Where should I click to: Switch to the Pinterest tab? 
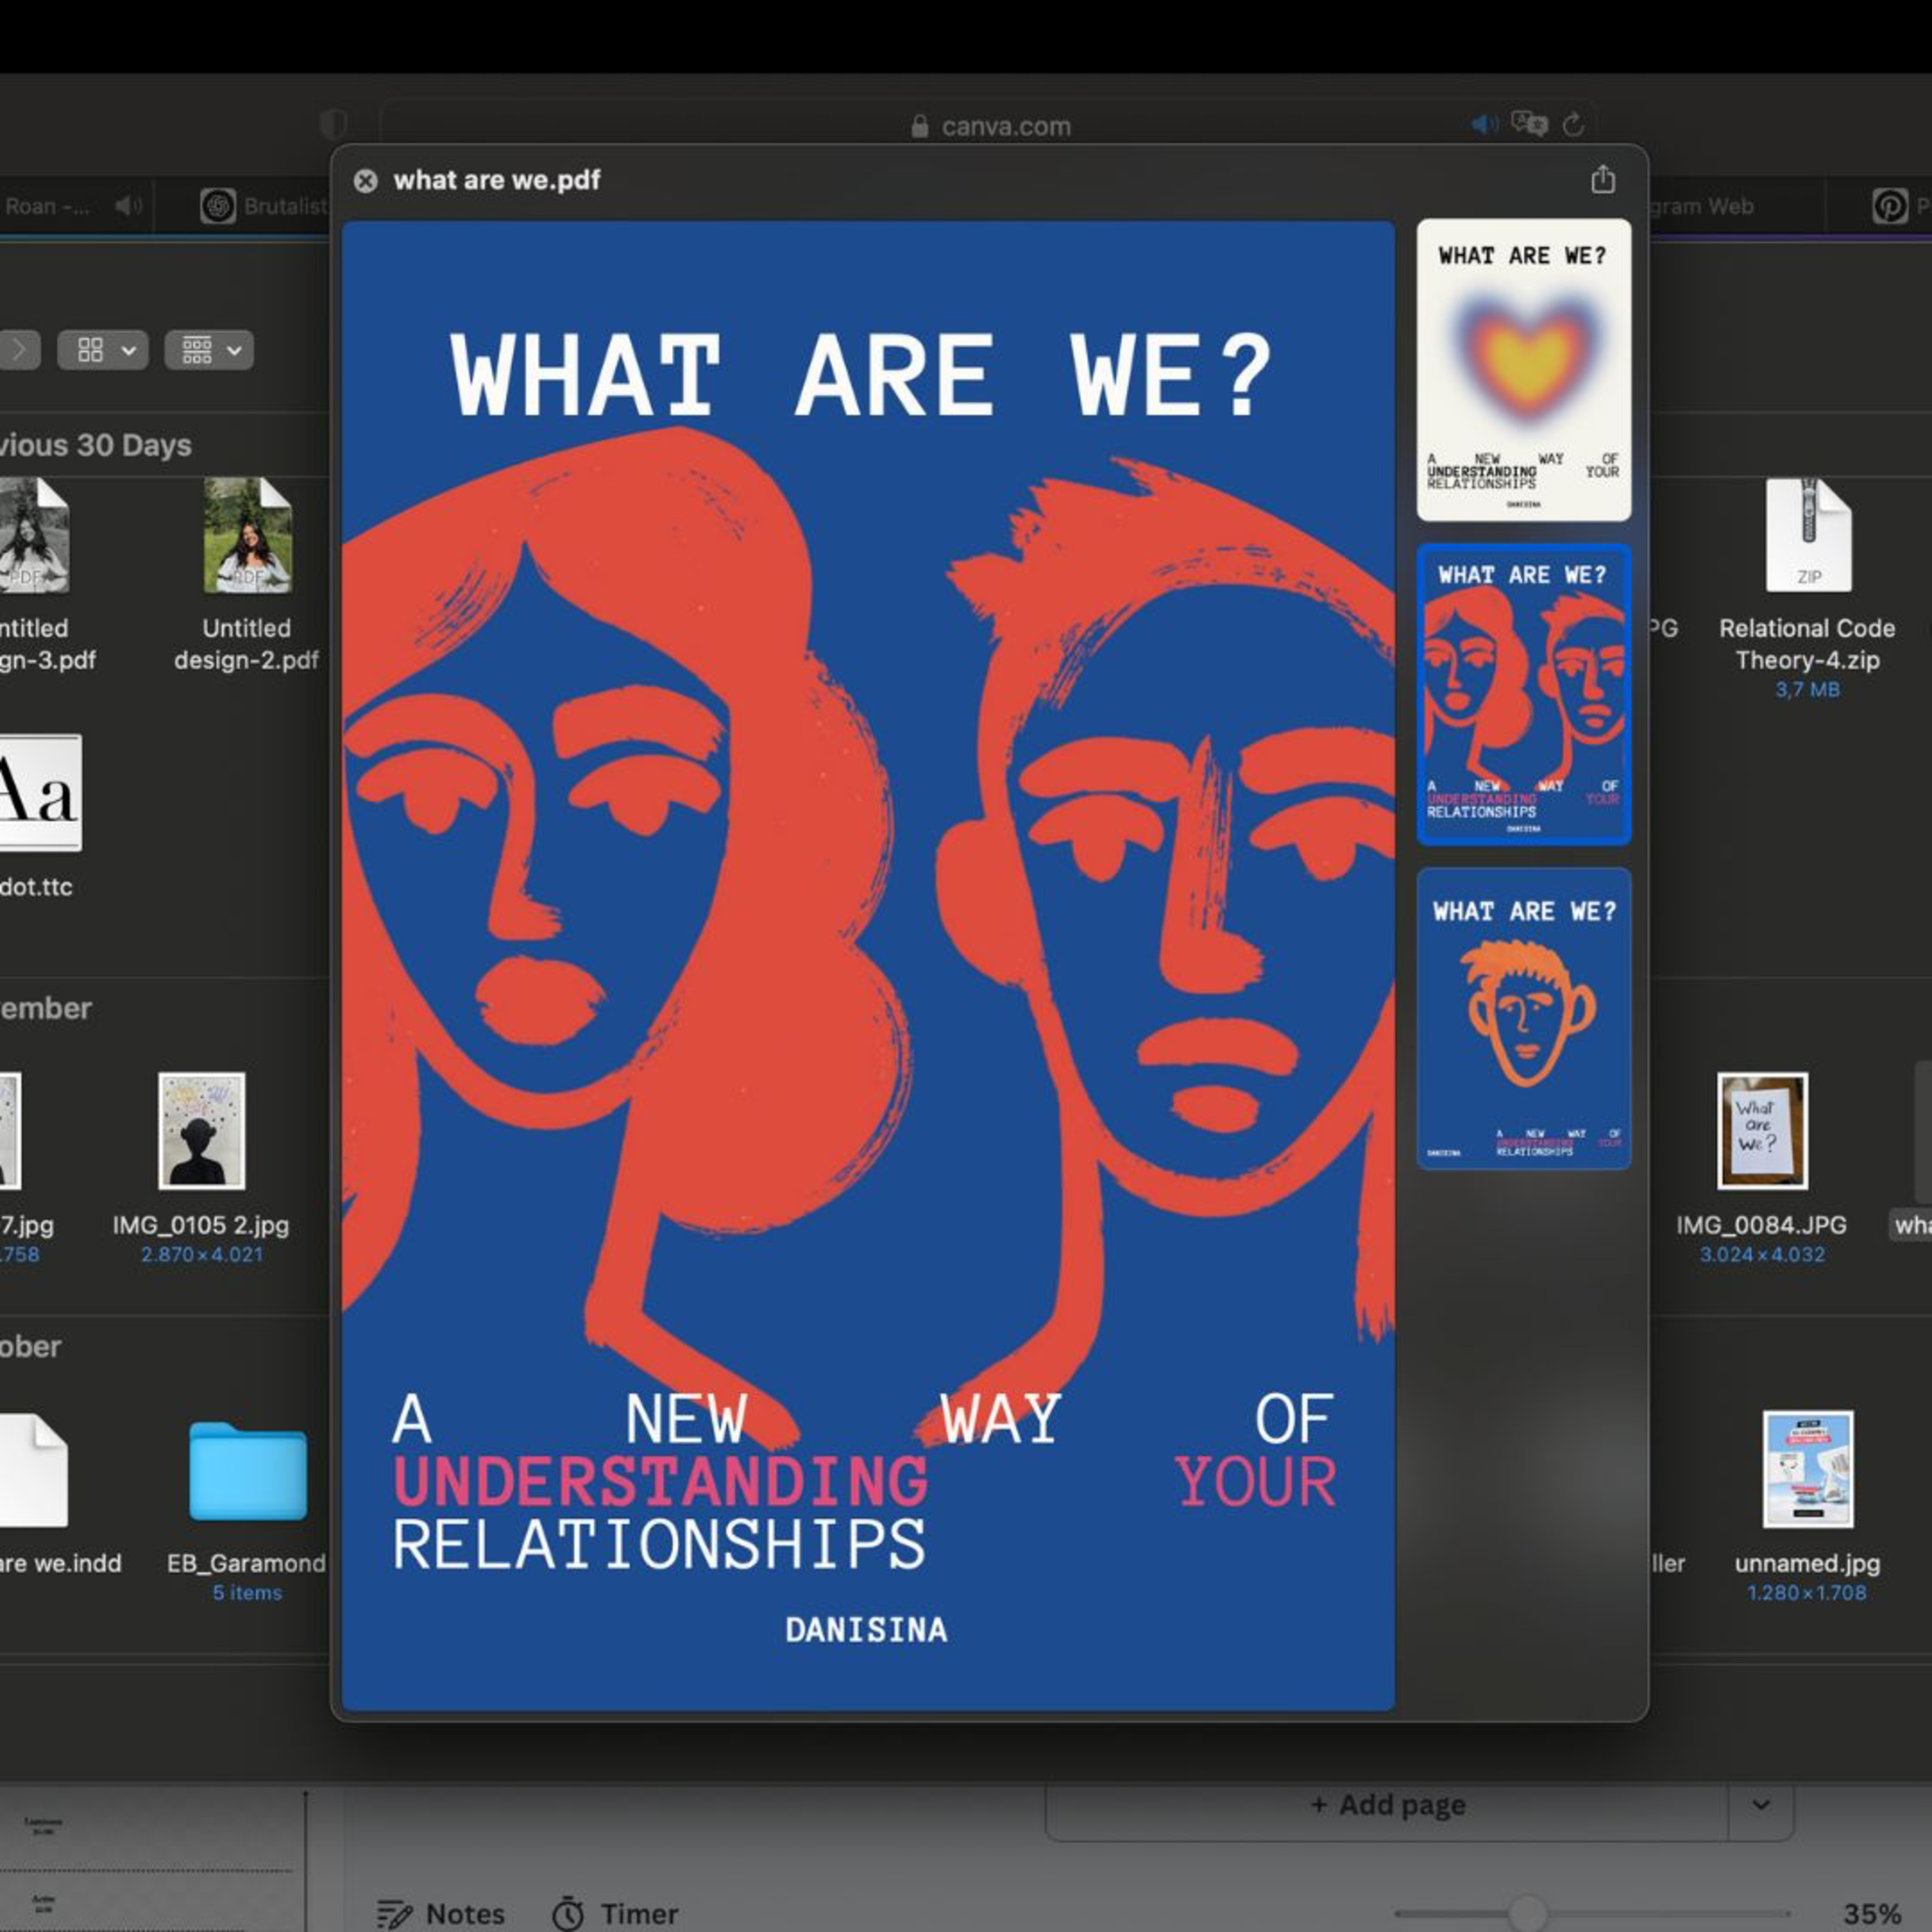pyautogui.click(x=1890, y=206)
